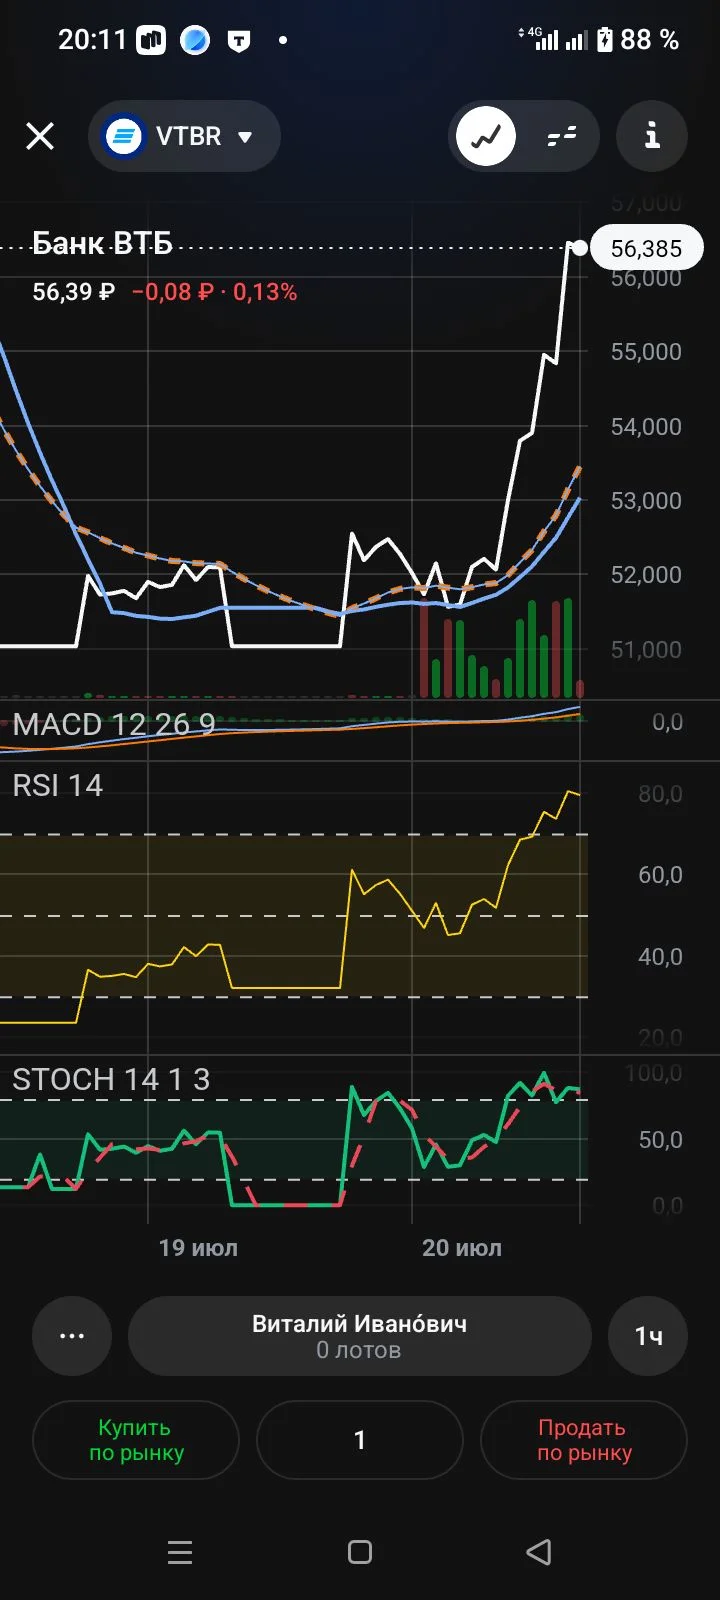Edit the lot quantity field showing 1
Viewport: 720px width, 1600px height.
pos(360,1440)
